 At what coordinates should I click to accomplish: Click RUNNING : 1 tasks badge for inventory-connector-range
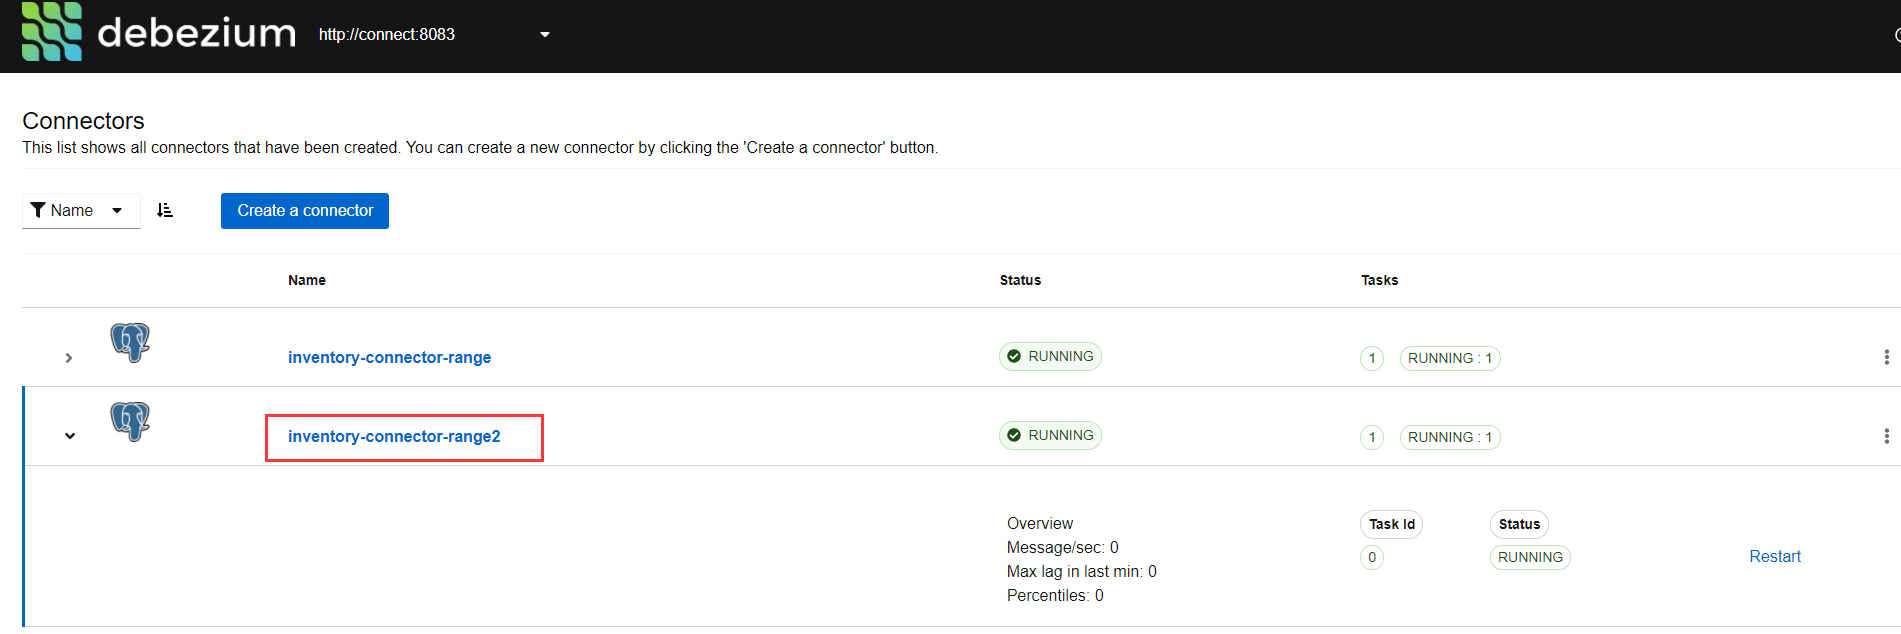tap(1449, 358)
